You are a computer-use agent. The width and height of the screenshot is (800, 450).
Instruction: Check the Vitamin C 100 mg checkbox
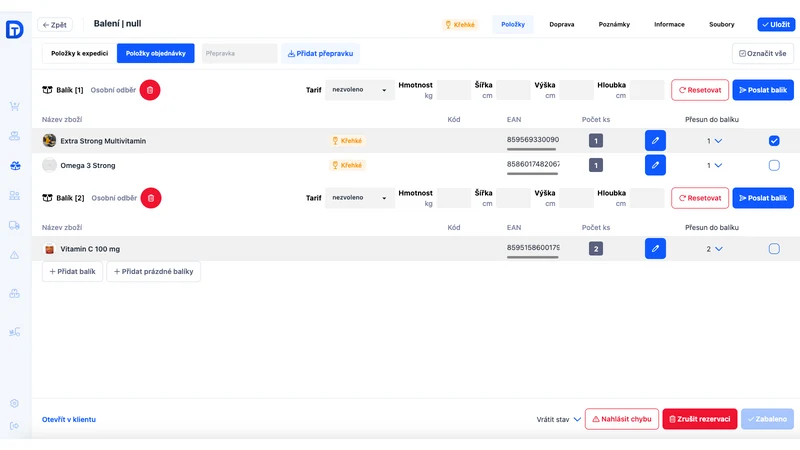pyautogui.click(x=774, y=249)
